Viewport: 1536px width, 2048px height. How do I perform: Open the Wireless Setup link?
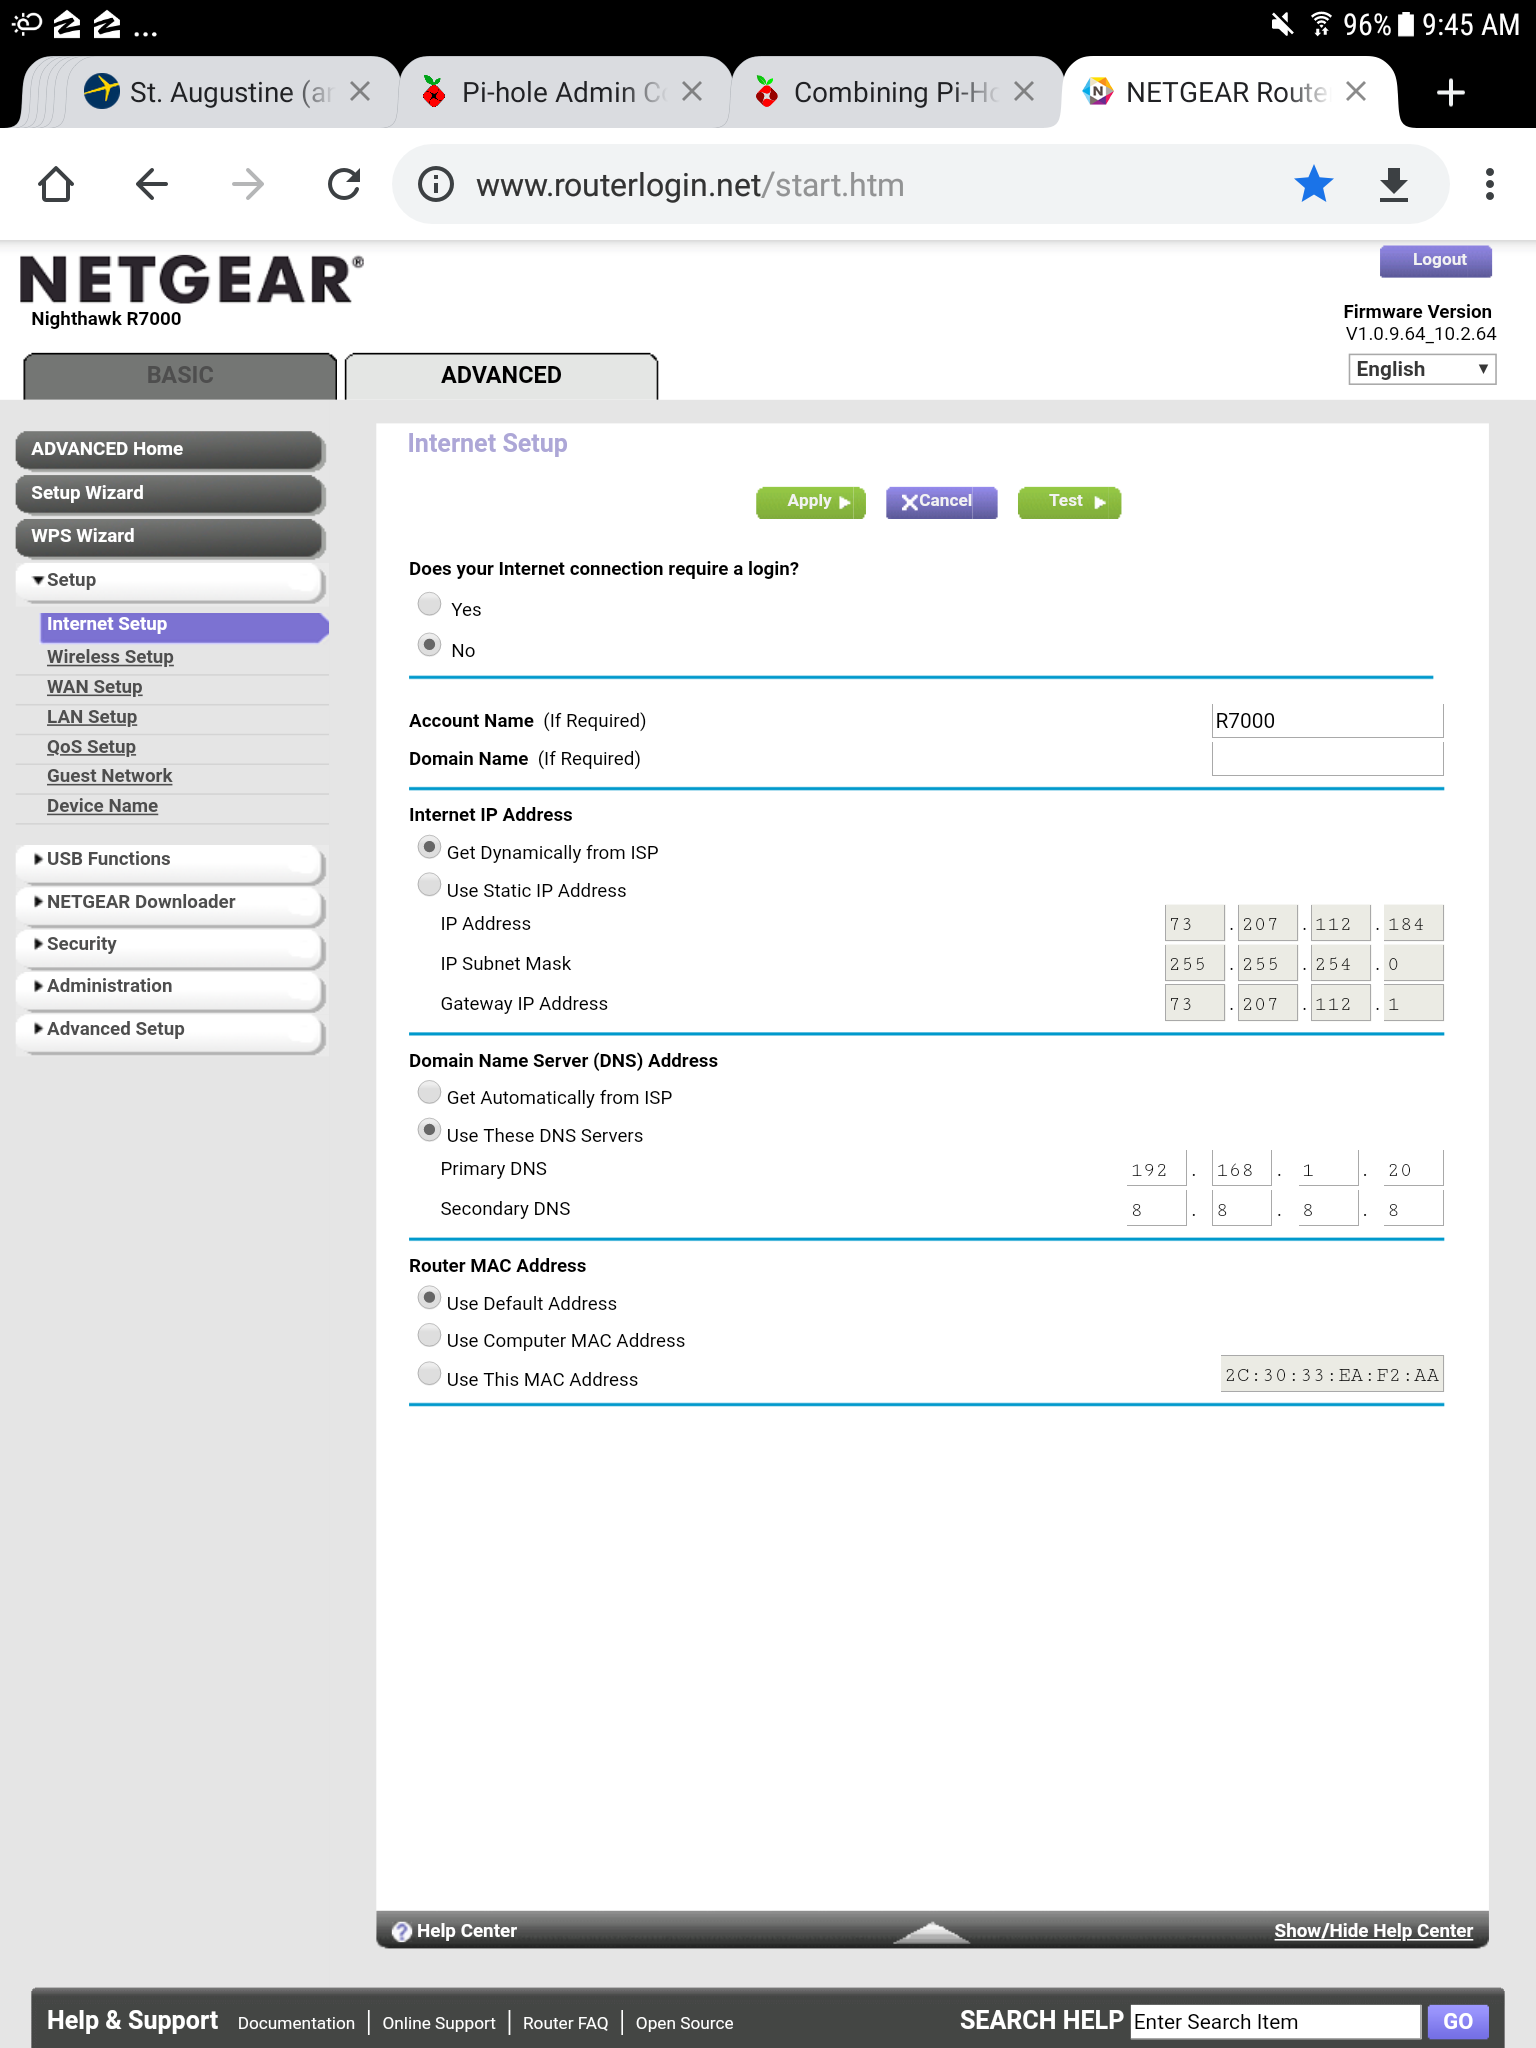coord(110,657)
